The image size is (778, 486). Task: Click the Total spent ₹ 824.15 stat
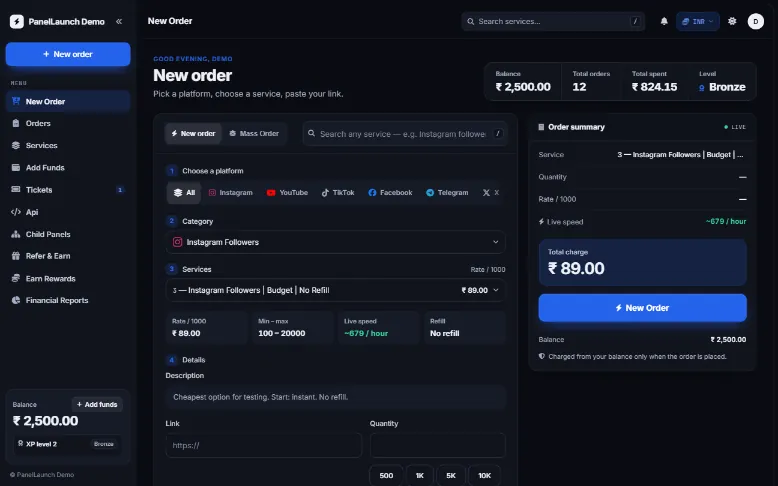tap(654, 82)
